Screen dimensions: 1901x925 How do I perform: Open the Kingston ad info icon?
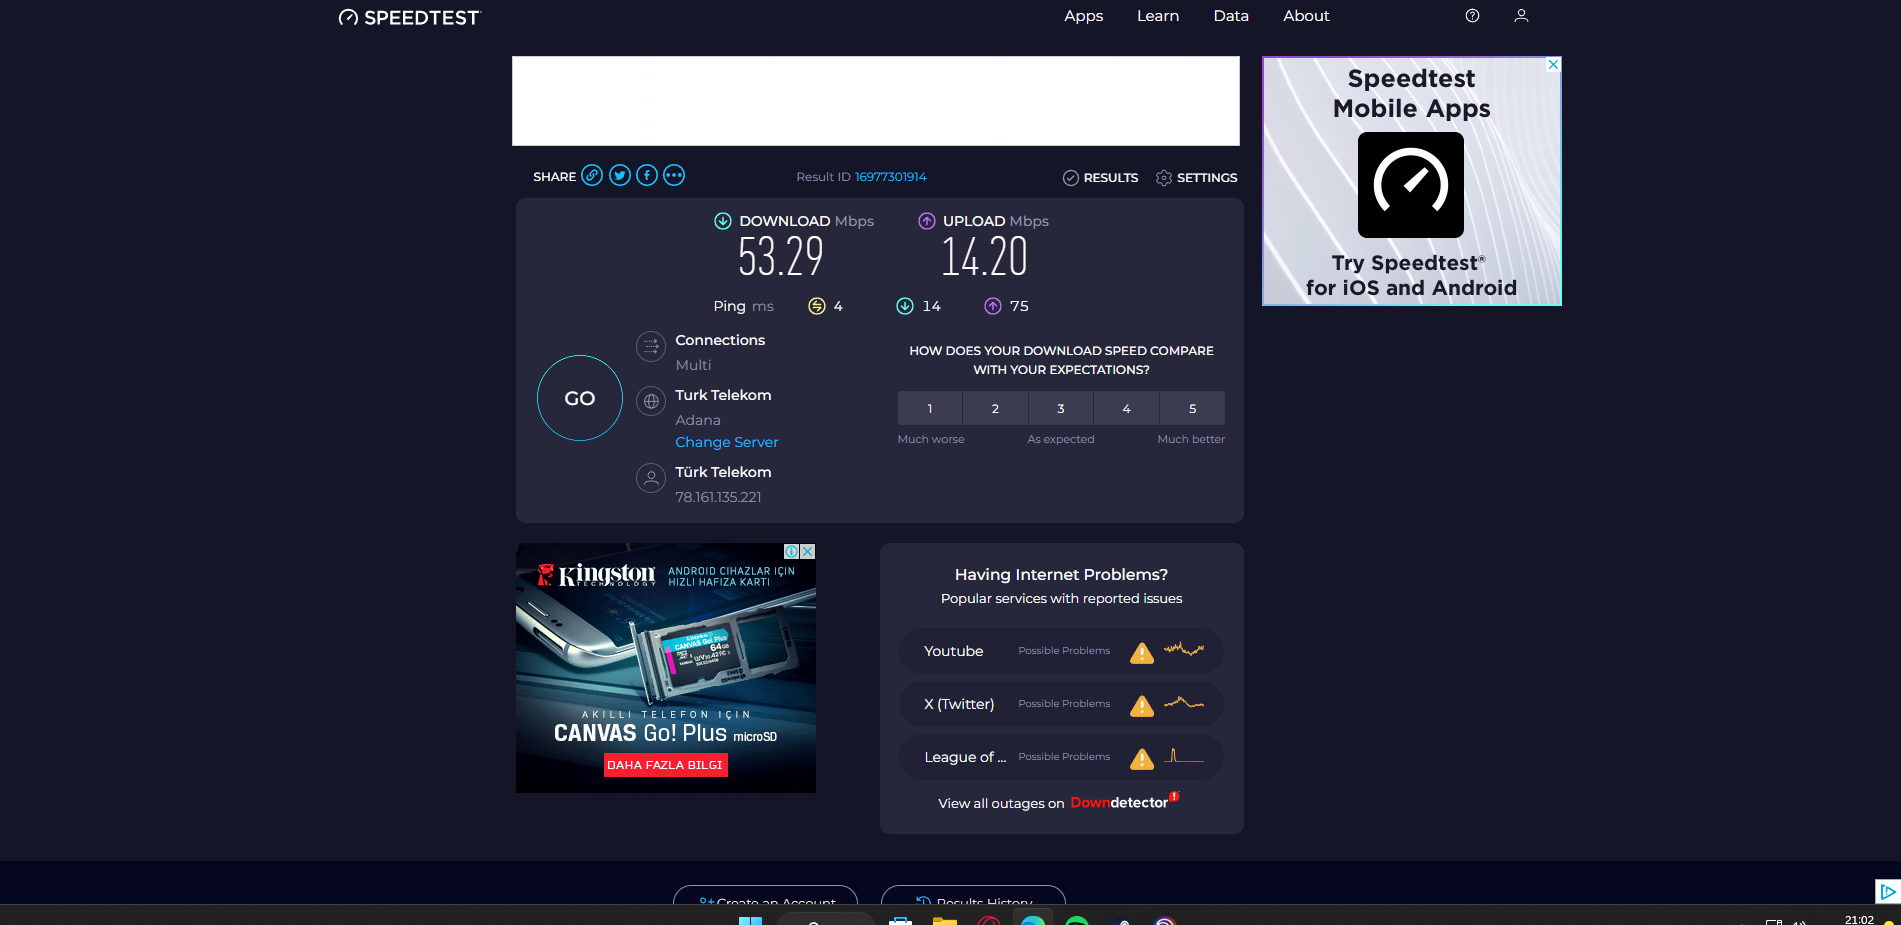coord(791,551)
